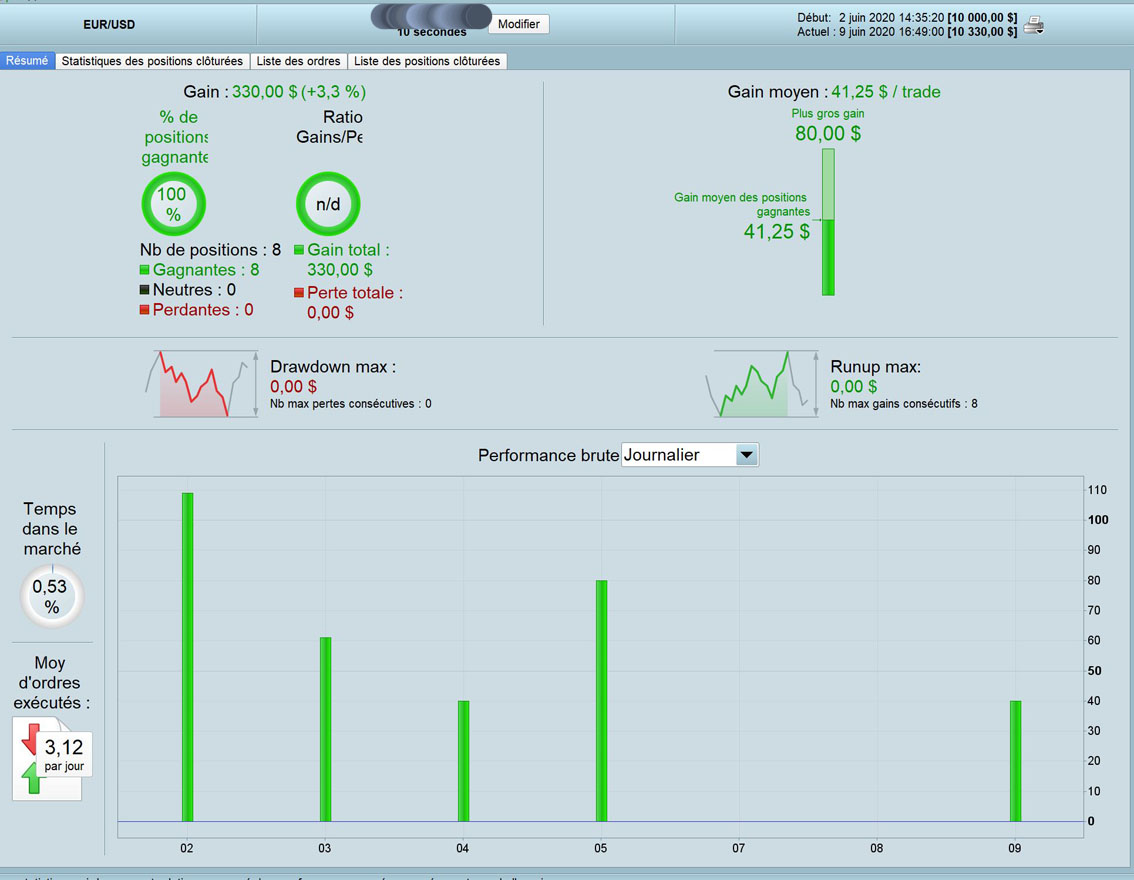Open the Journalier performance period dropdown

690,455
